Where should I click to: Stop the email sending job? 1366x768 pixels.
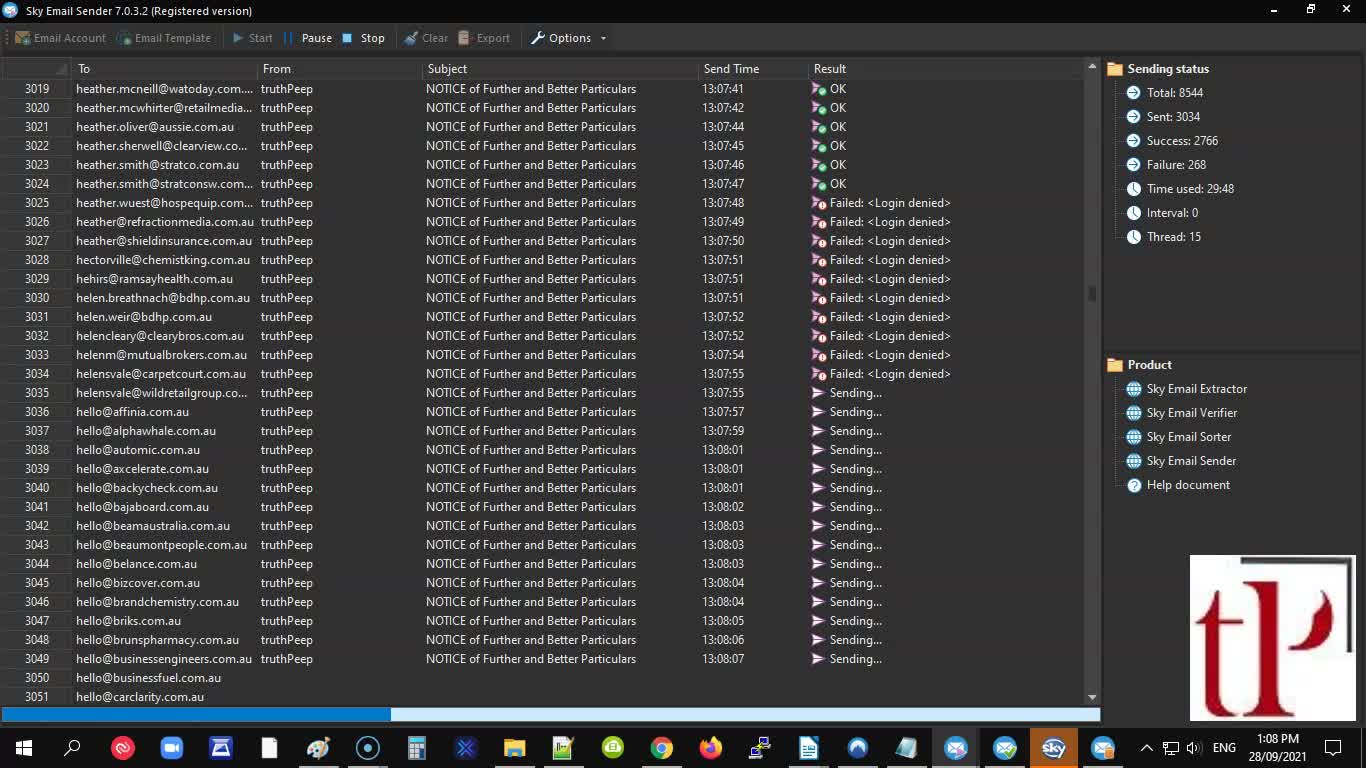[x=363, y=38]
